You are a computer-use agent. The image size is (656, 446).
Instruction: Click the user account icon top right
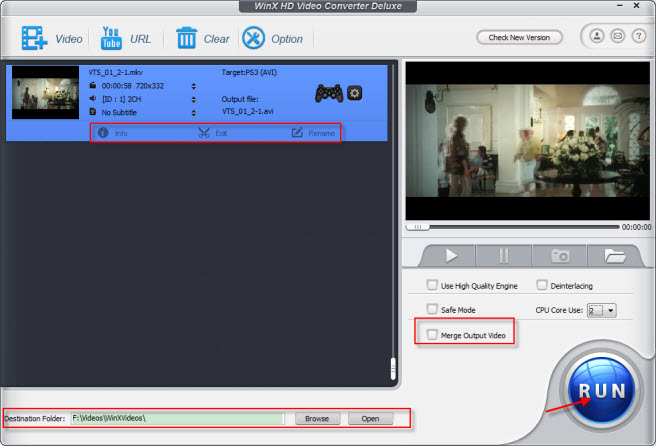[597, 36]
